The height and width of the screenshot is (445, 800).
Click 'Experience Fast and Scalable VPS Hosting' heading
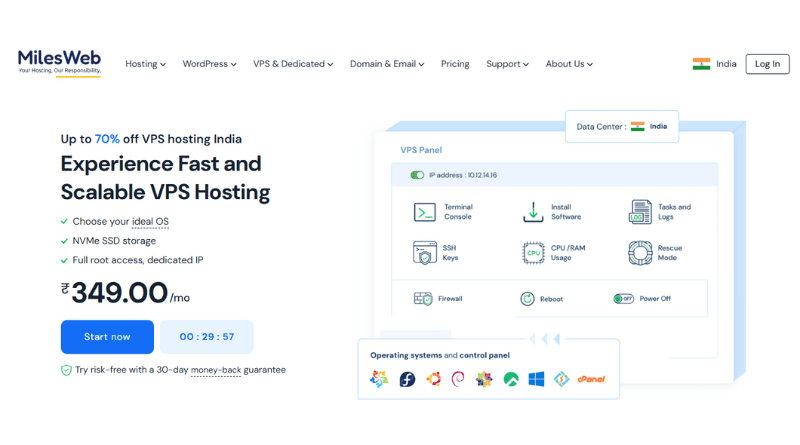[x=165, y=178]
